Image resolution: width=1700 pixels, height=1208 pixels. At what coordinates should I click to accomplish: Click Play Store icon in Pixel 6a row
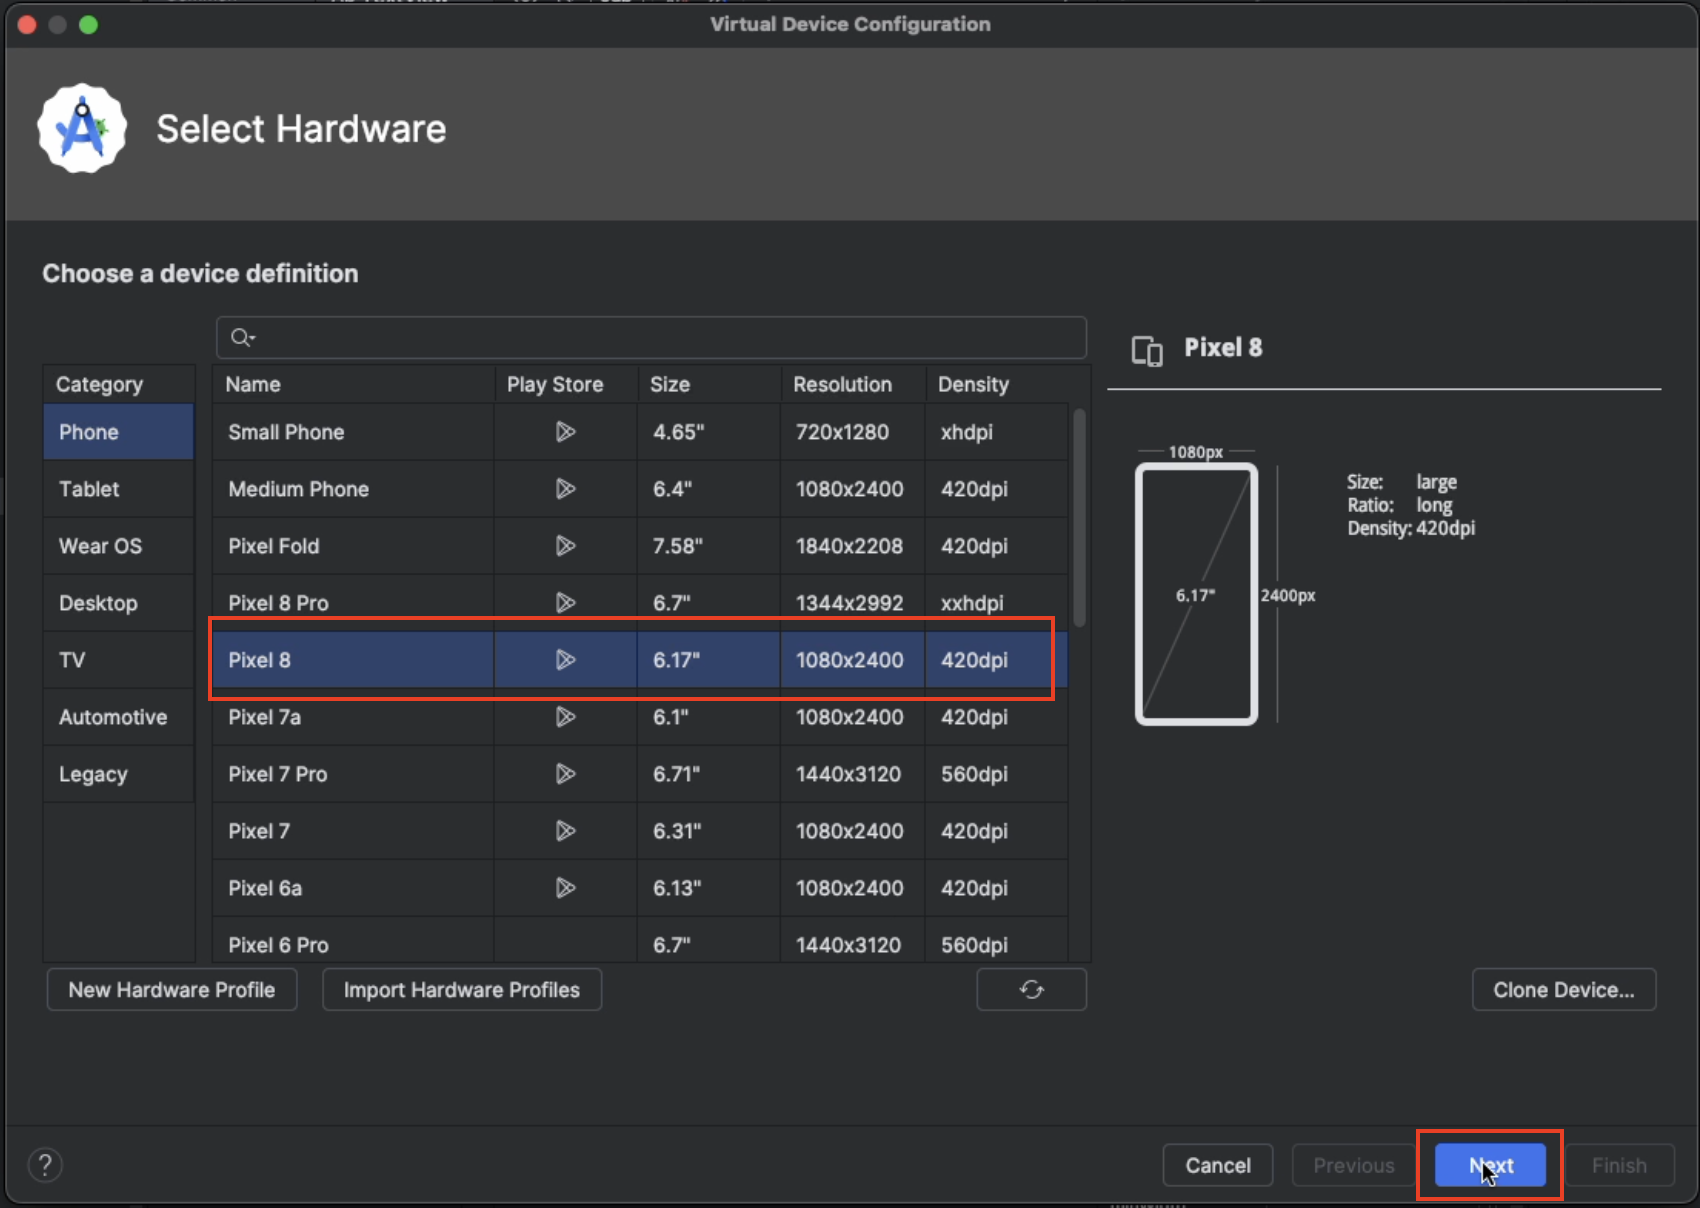click(x=565, y=888)
